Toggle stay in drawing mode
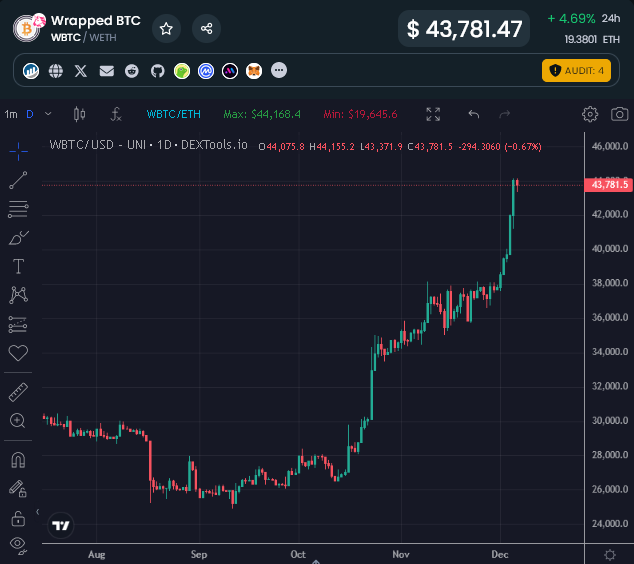The height and width of the screenshot is (564, 634). (18, 489)
